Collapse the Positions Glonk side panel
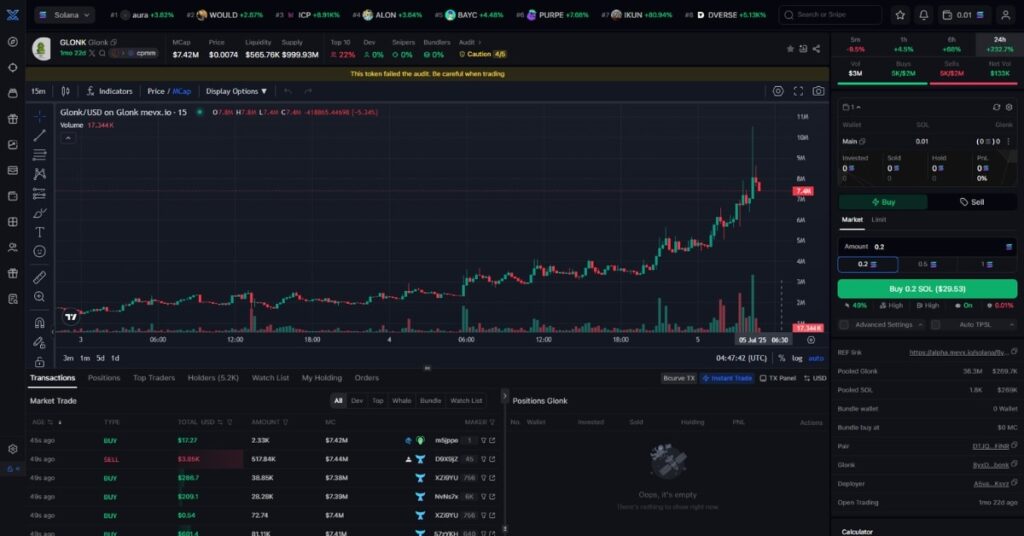 pyautogui.click(x=504, y=396)
